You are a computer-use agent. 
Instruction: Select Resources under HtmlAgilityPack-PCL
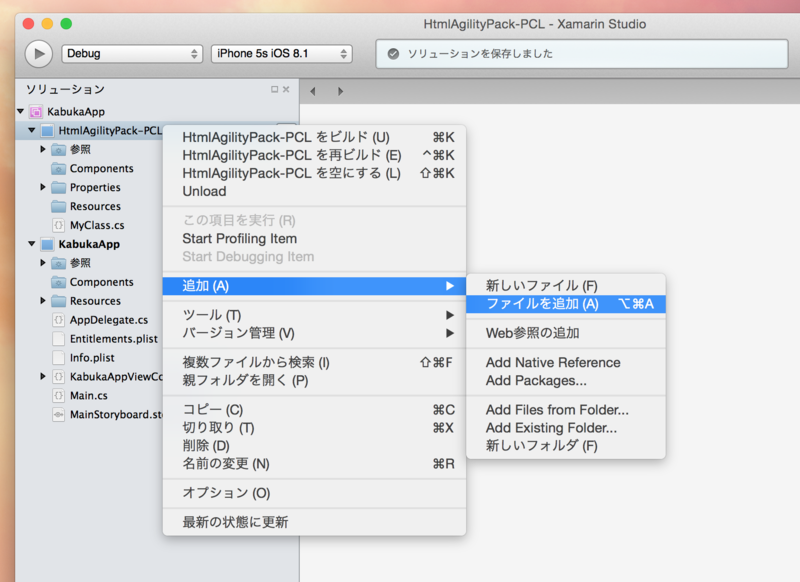pos(95,206)
